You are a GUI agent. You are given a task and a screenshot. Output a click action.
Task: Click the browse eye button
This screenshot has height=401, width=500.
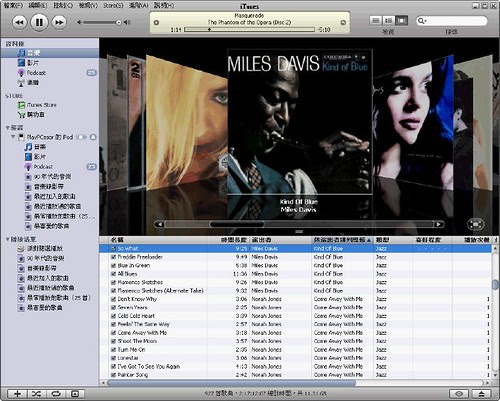(x=459, y=394)
